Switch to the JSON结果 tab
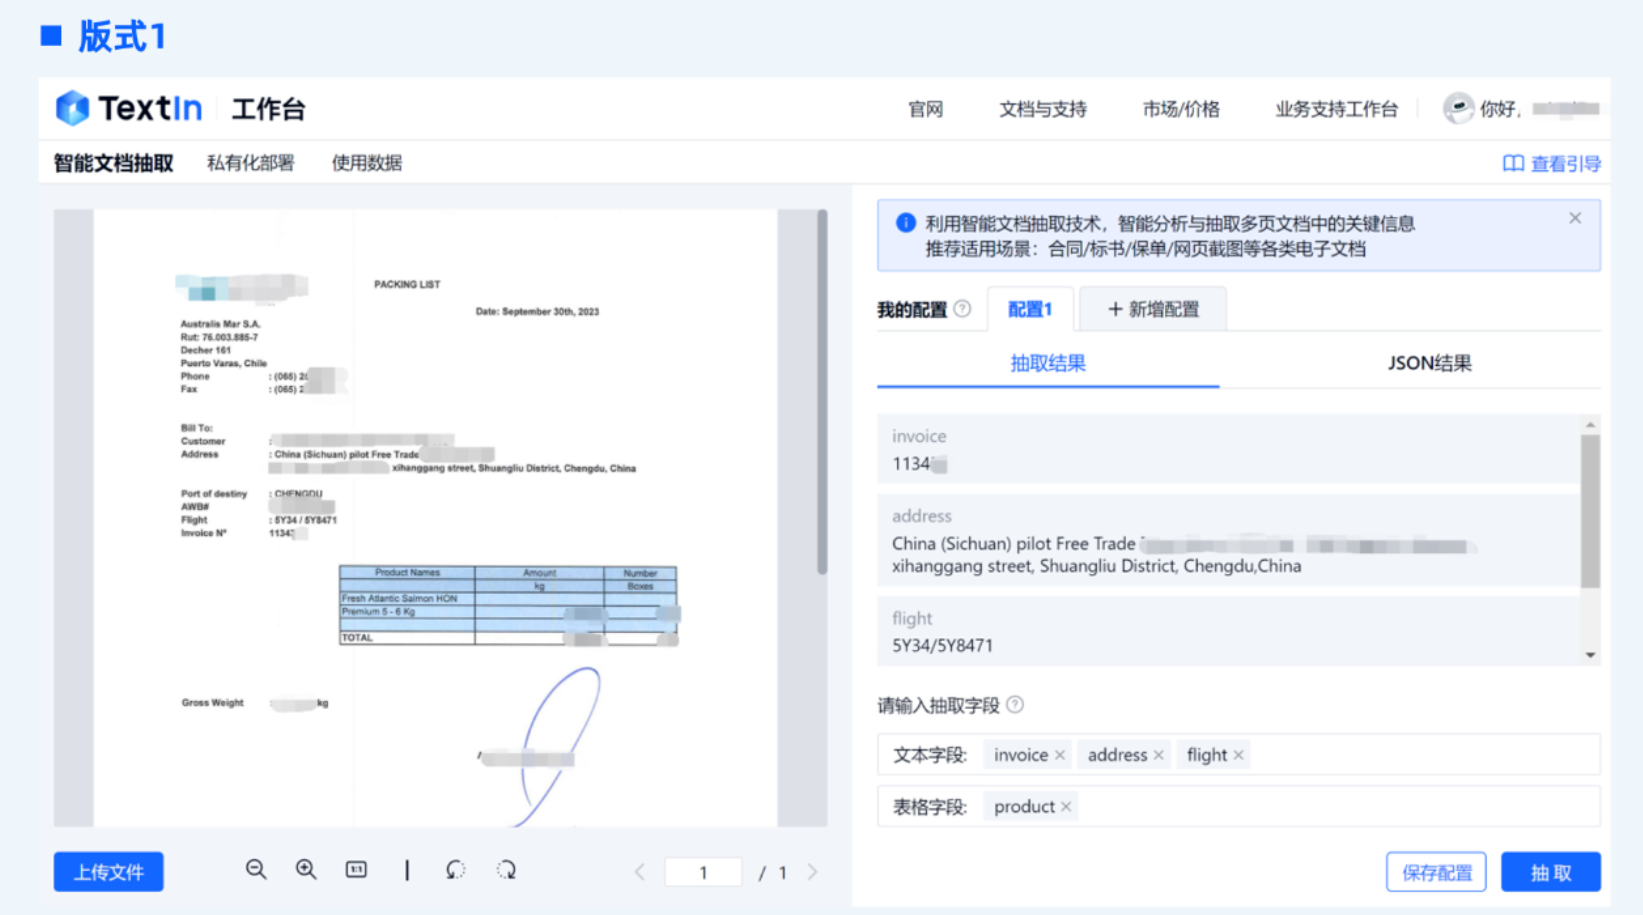Screen dimensions: 1643x915 (x=1429, y=363)
